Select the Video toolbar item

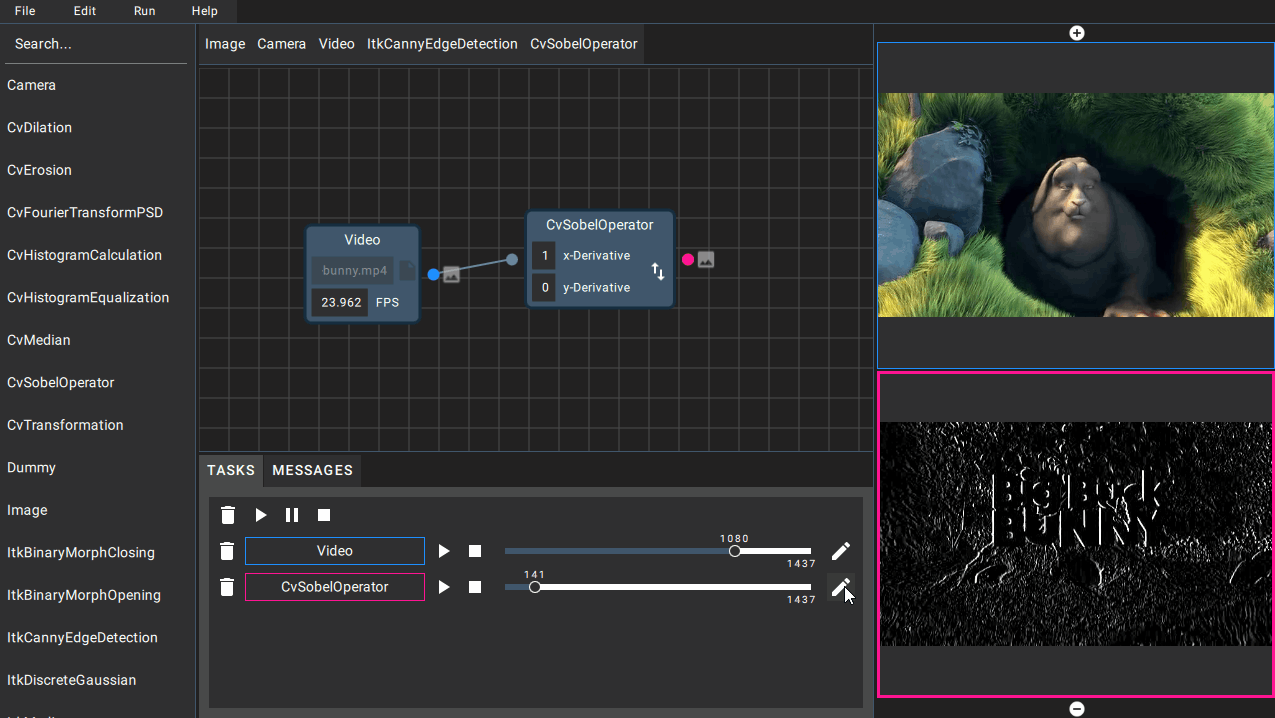337,44
